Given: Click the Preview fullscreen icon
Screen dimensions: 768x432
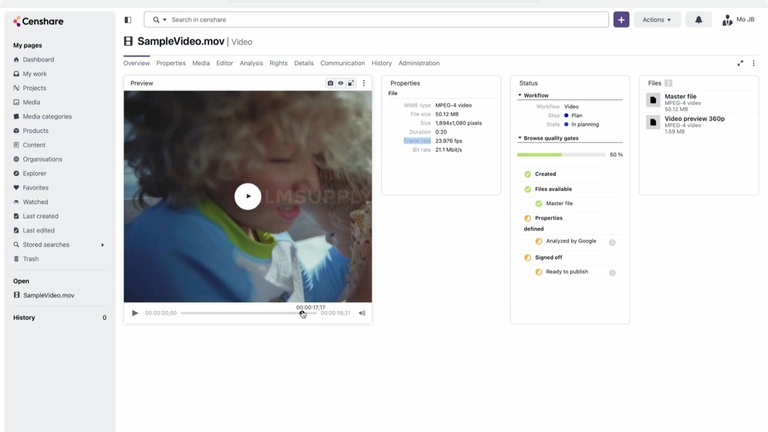Looking at the screenshot, I should pos(351,83).
